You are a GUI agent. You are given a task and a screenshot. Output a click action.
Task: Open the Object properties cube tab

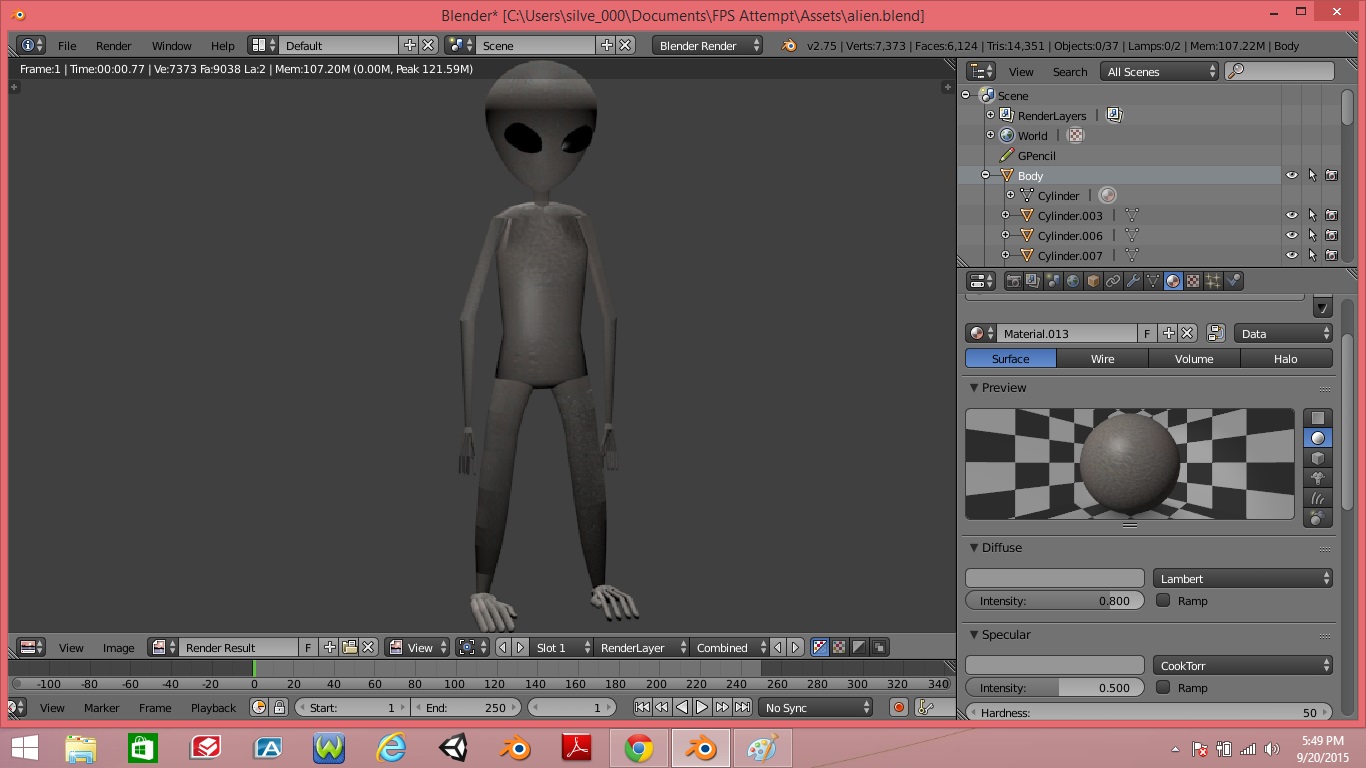coord(1093,282)
